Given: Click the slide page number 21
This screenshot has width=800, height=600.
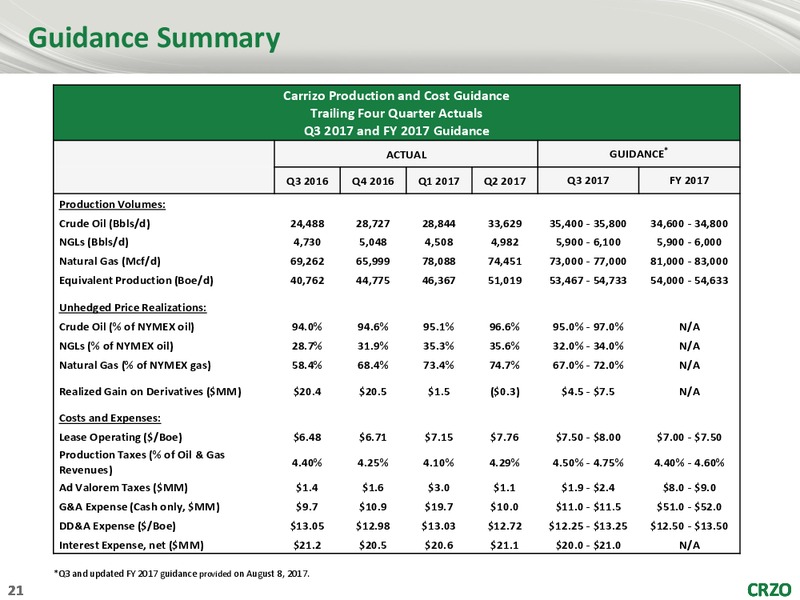Looking at the screenshot, I should (x=16, y=591).
